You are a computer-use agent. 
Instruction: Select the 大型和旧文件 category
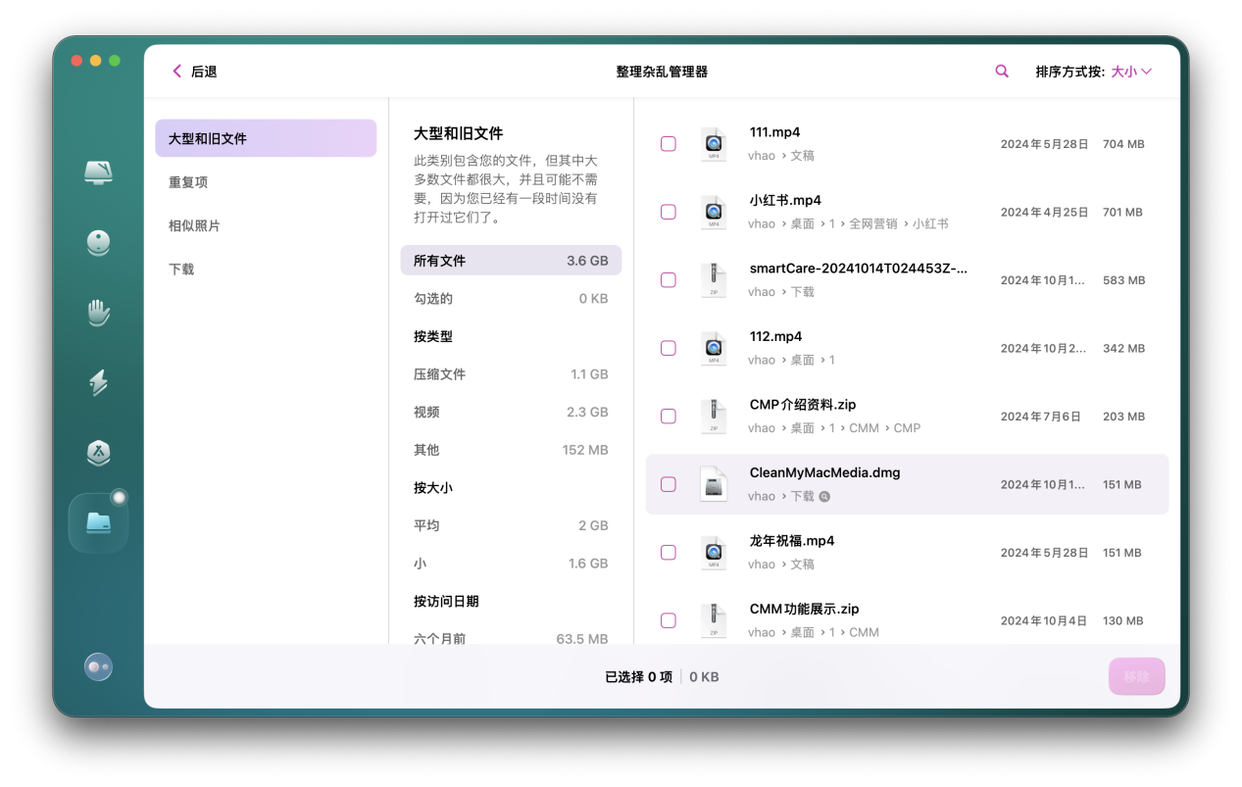click(x=266, y=138)
